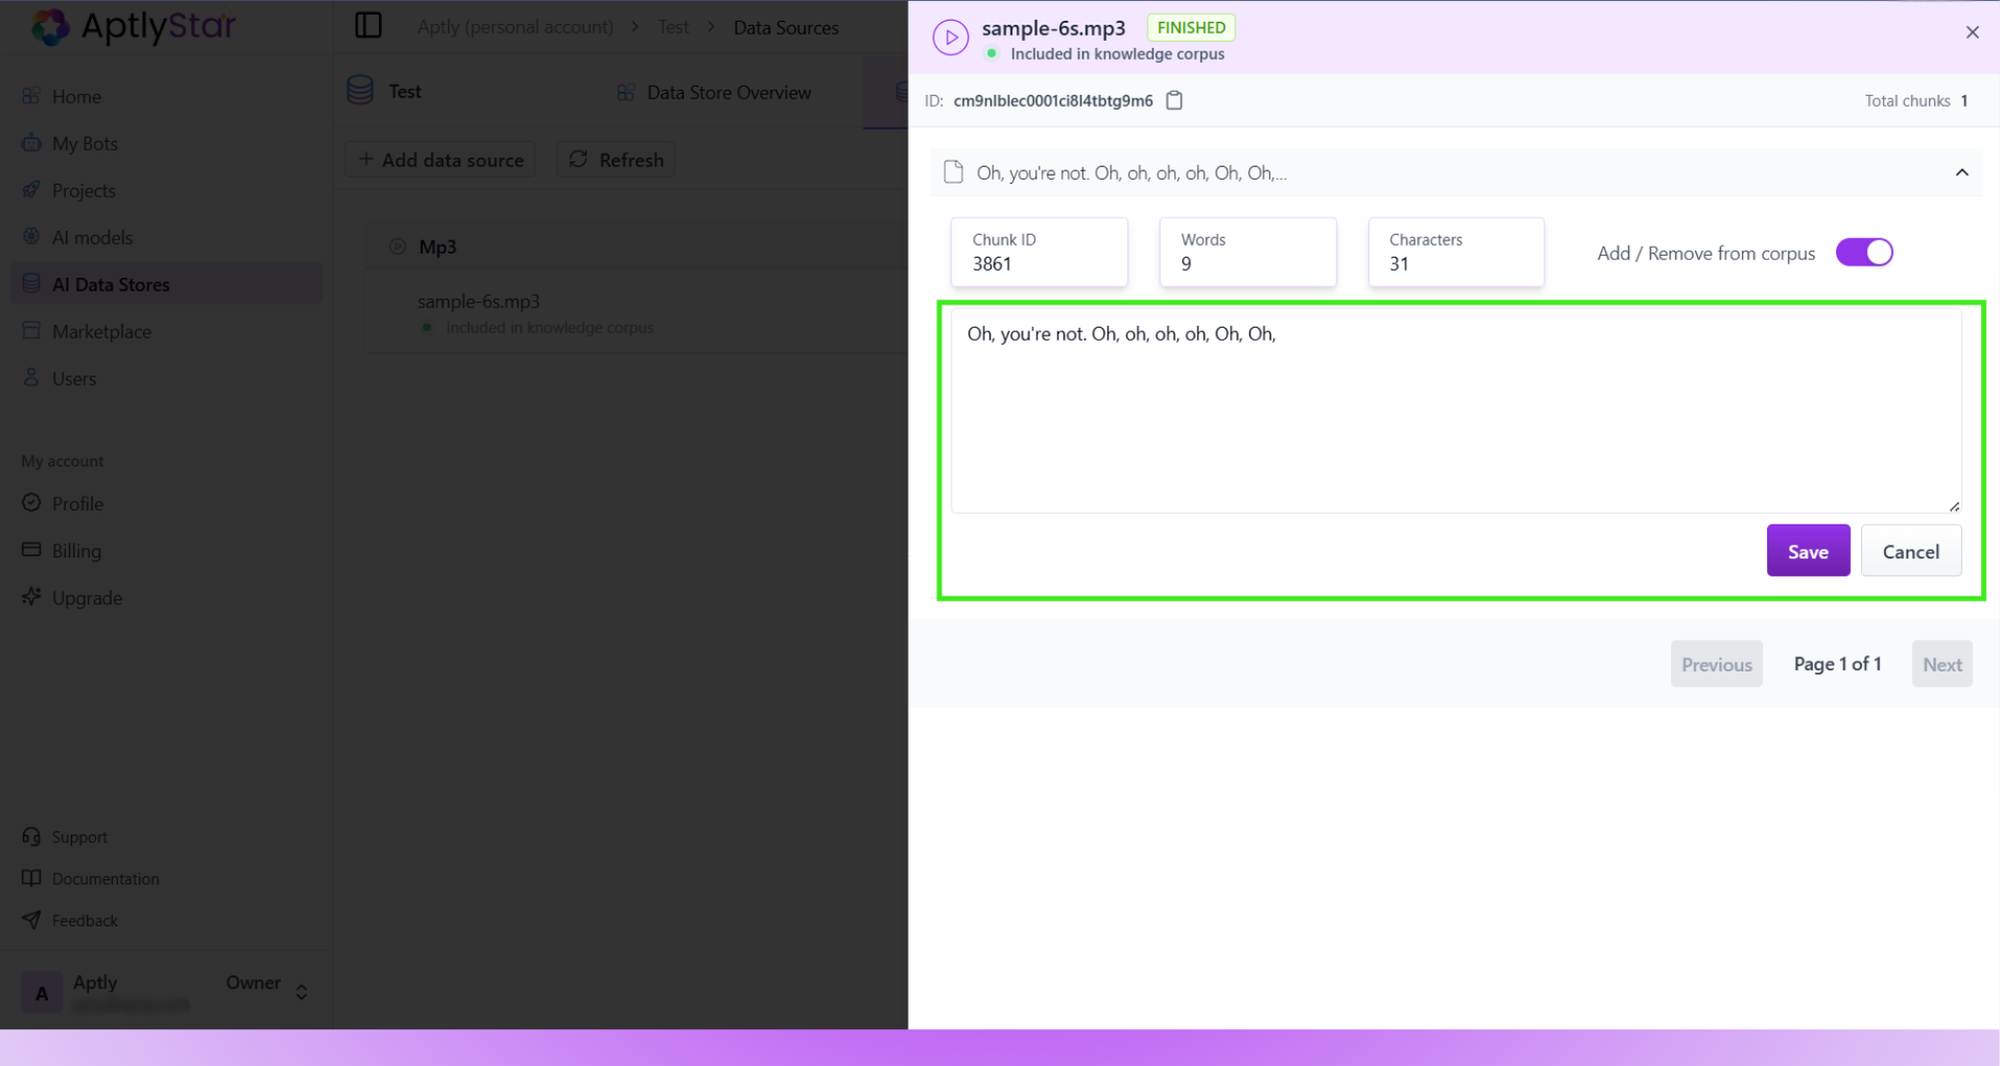2000x1066 pixels.
Task: Save the chunk text changes
Action: point(1808,550)
